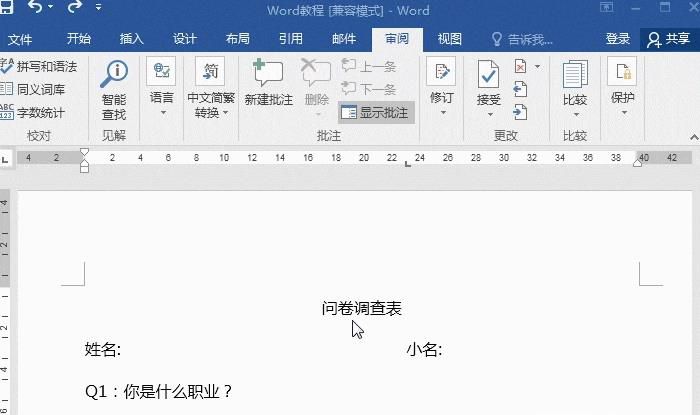Collapse the ribbon with the caret
The height and width of the screenshot is (415, 700).
click(694, 137)
